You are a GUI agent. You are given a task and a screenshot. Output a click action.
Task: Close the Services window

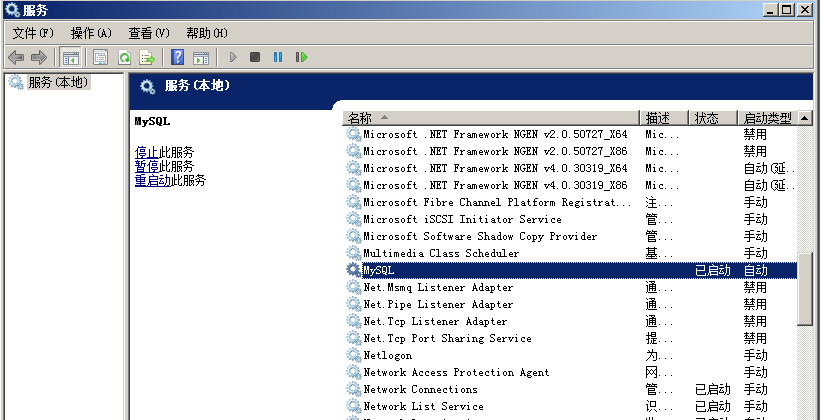tap(805, 9)
